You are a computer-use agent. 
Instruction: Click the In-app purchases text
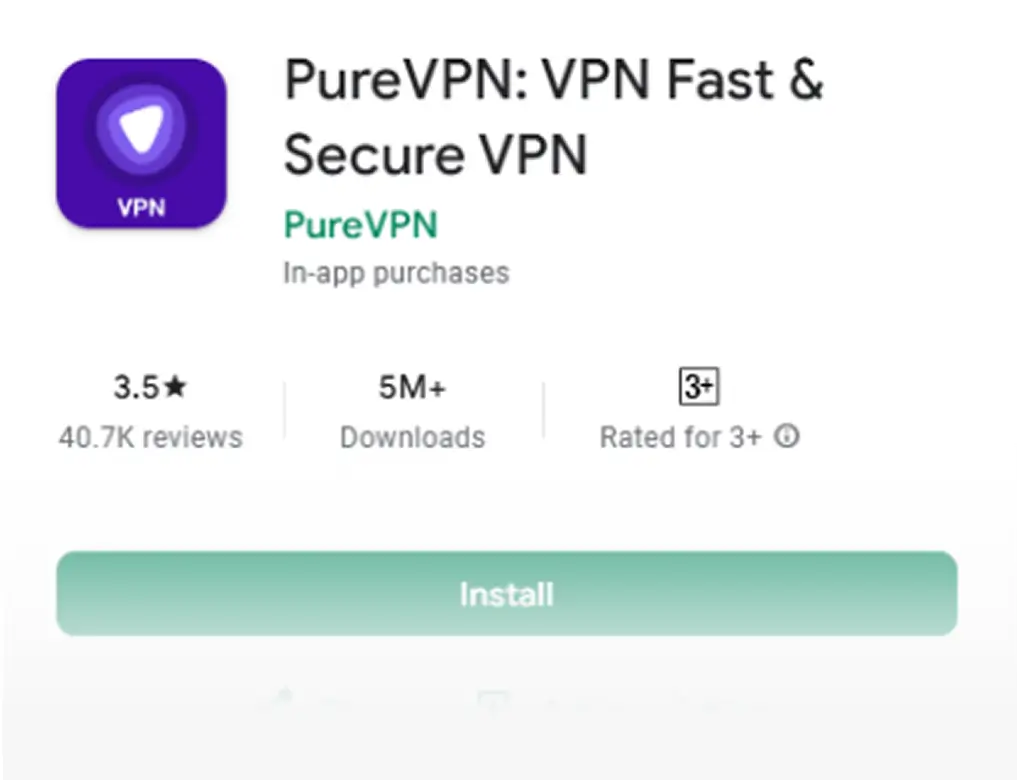(396, 273)
